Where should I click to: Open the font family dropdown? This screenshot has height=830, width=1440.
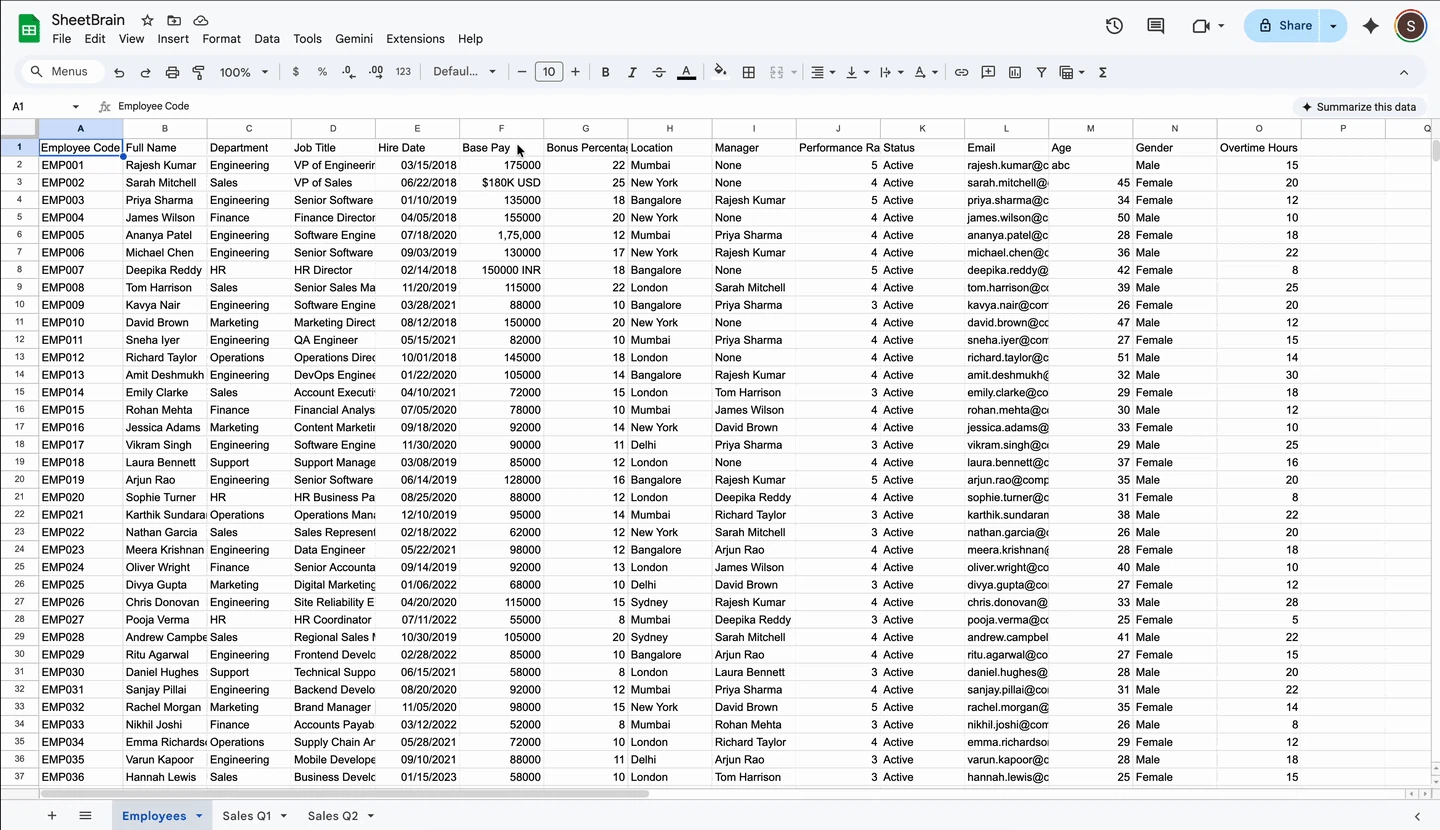click(x=464, y=72)
